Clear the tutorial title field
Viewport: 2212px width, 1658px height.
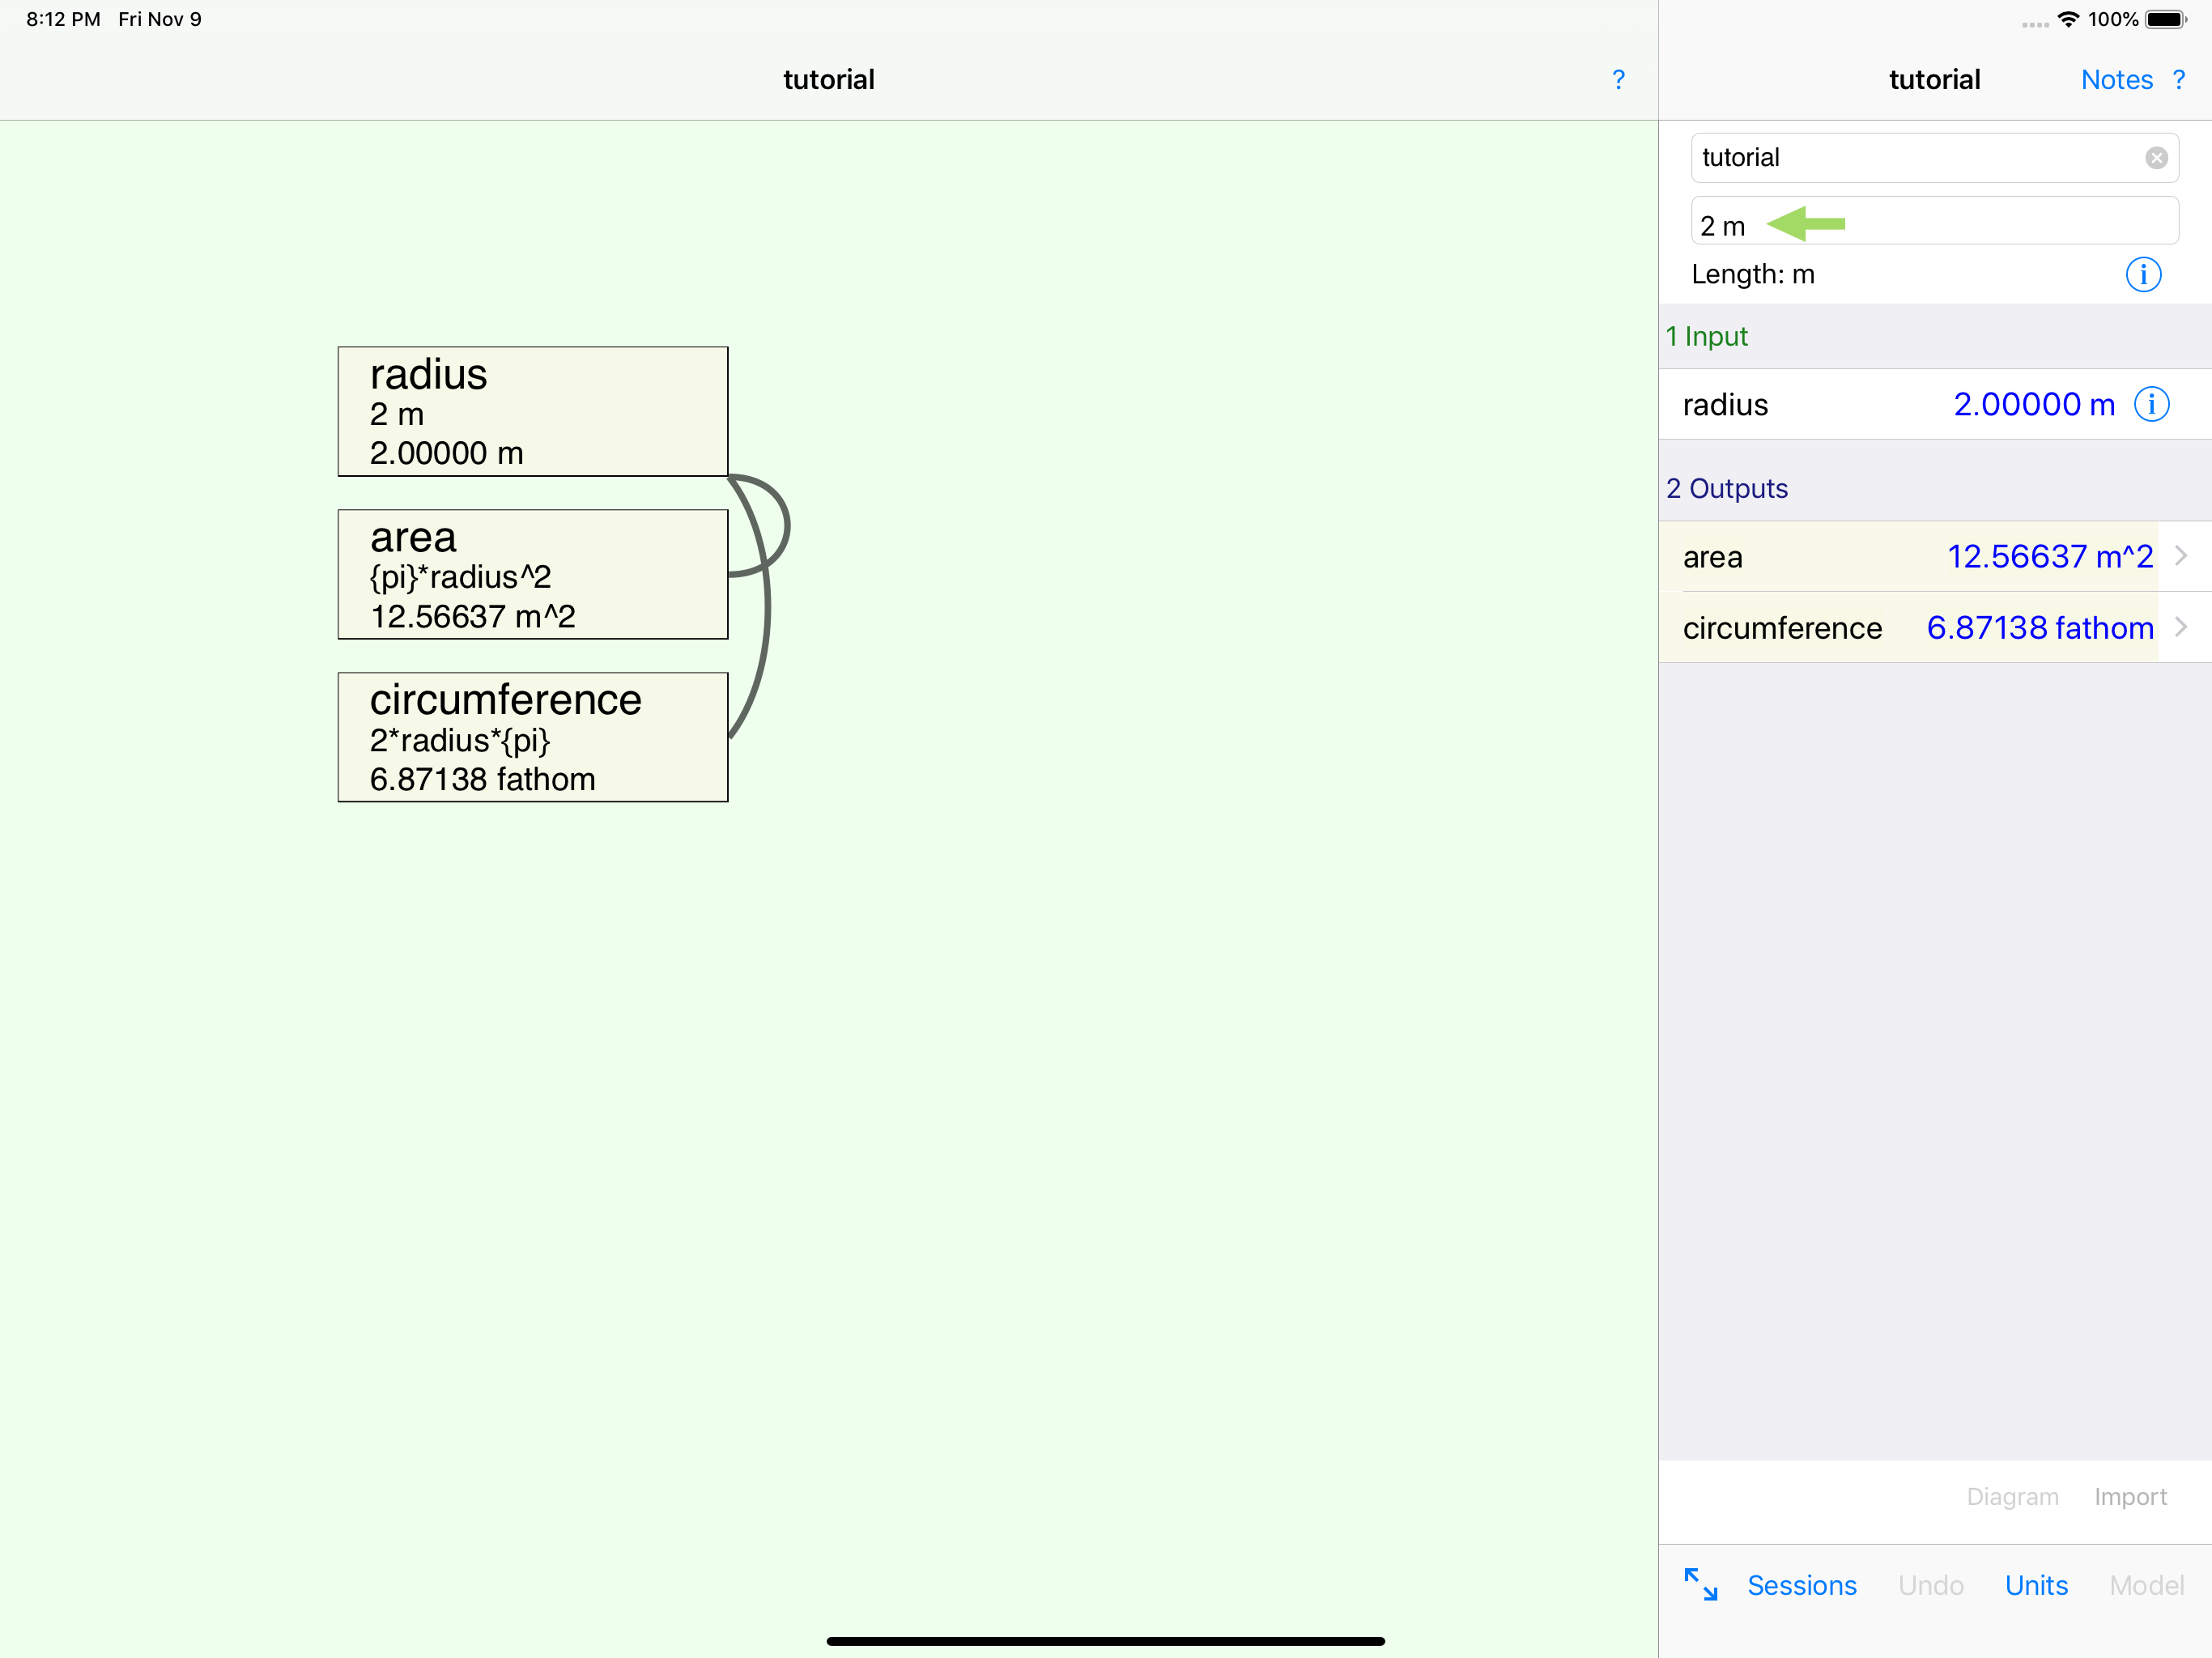coord(2156,158)
